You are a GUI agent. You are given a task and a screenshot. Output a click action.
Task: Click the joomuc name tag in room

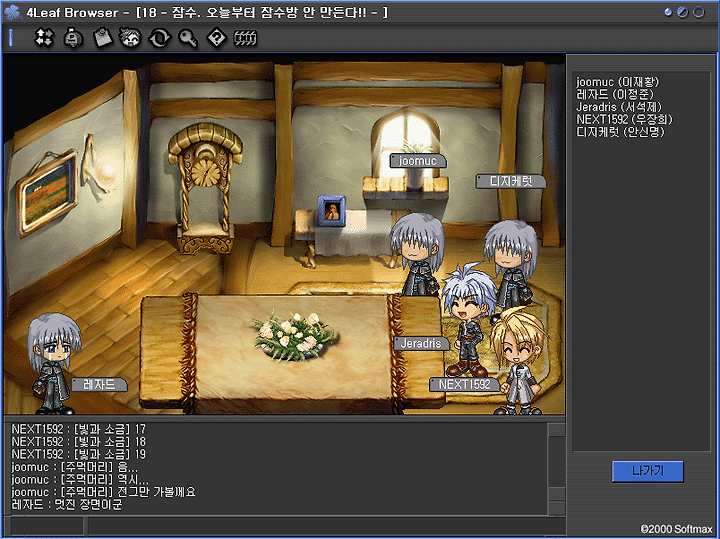coord(418,161)
